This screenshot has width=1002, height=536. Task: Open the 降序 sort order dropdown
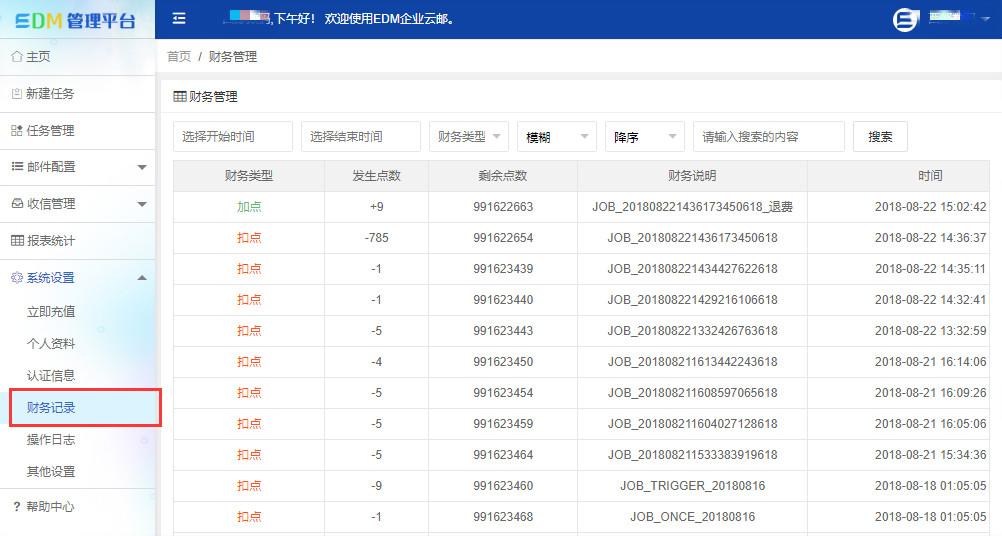644,137
